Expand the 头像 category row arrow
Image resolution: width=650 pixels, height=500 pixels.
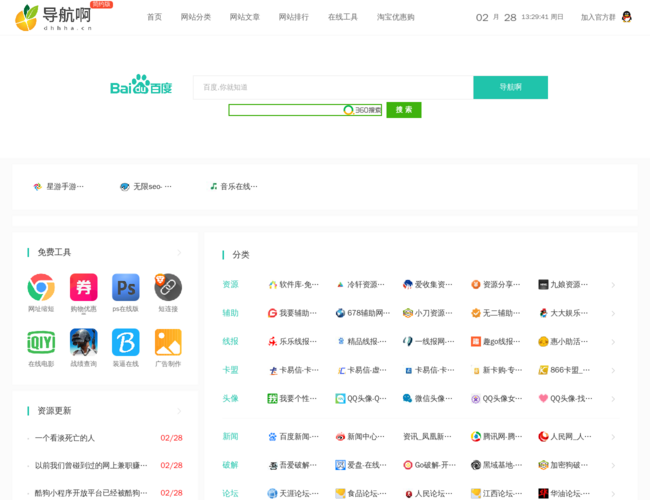pyautogui.click(x=613, y=399)
